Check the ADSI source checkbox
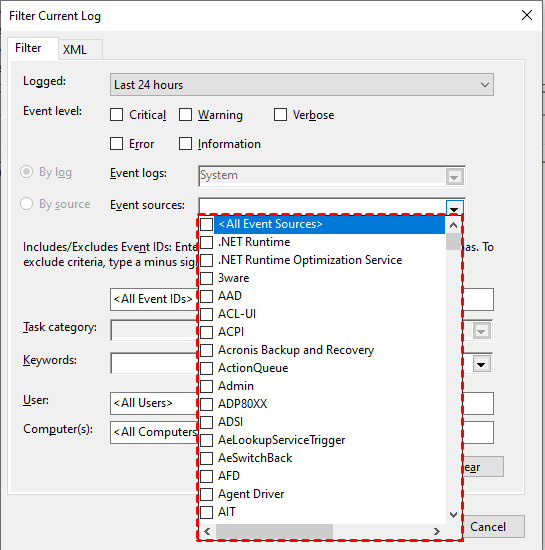The width and height of the screenshot is (545, 550). click(x=207, y=422)
